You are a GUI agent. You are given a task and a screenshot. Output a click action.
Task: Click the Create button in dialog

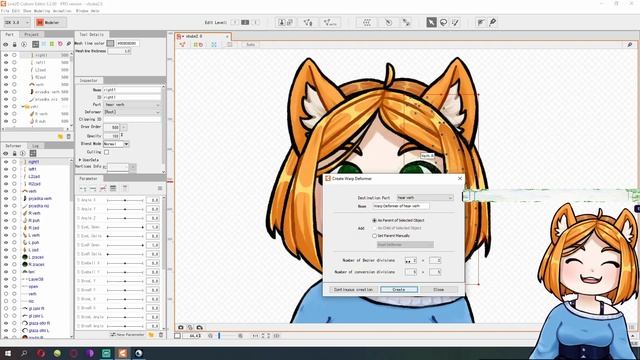399,289
